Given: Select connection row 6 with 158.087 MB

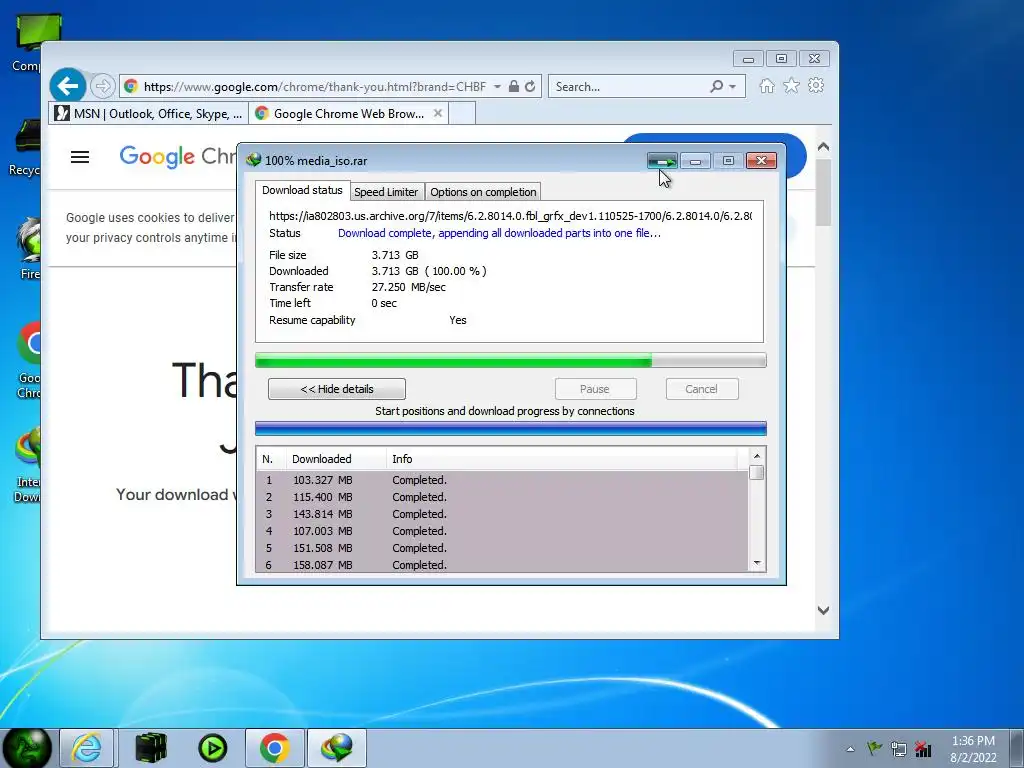Looking at the screenshot, I should [x=502, y=564].
